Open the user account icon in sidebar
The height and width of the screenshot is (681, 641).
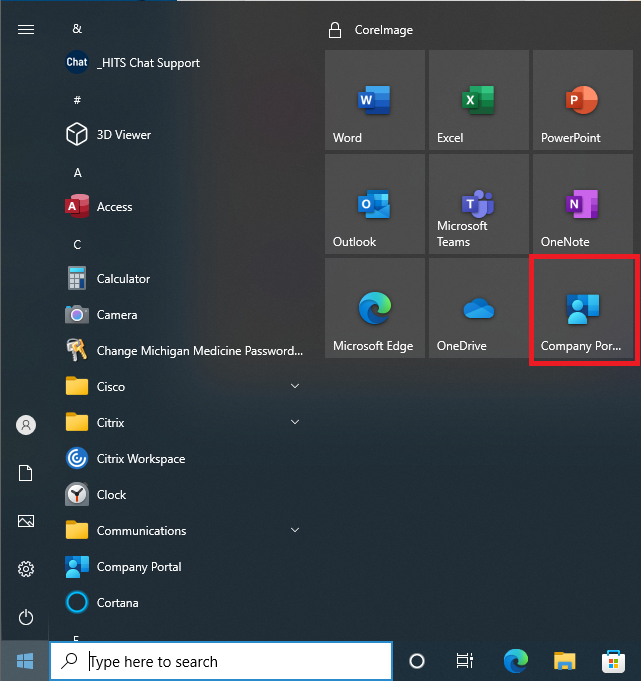[26, 425]
